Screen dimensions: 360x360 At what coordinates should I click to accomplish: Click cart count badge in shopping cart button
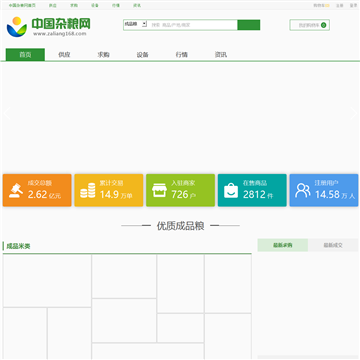pos(323,25)
